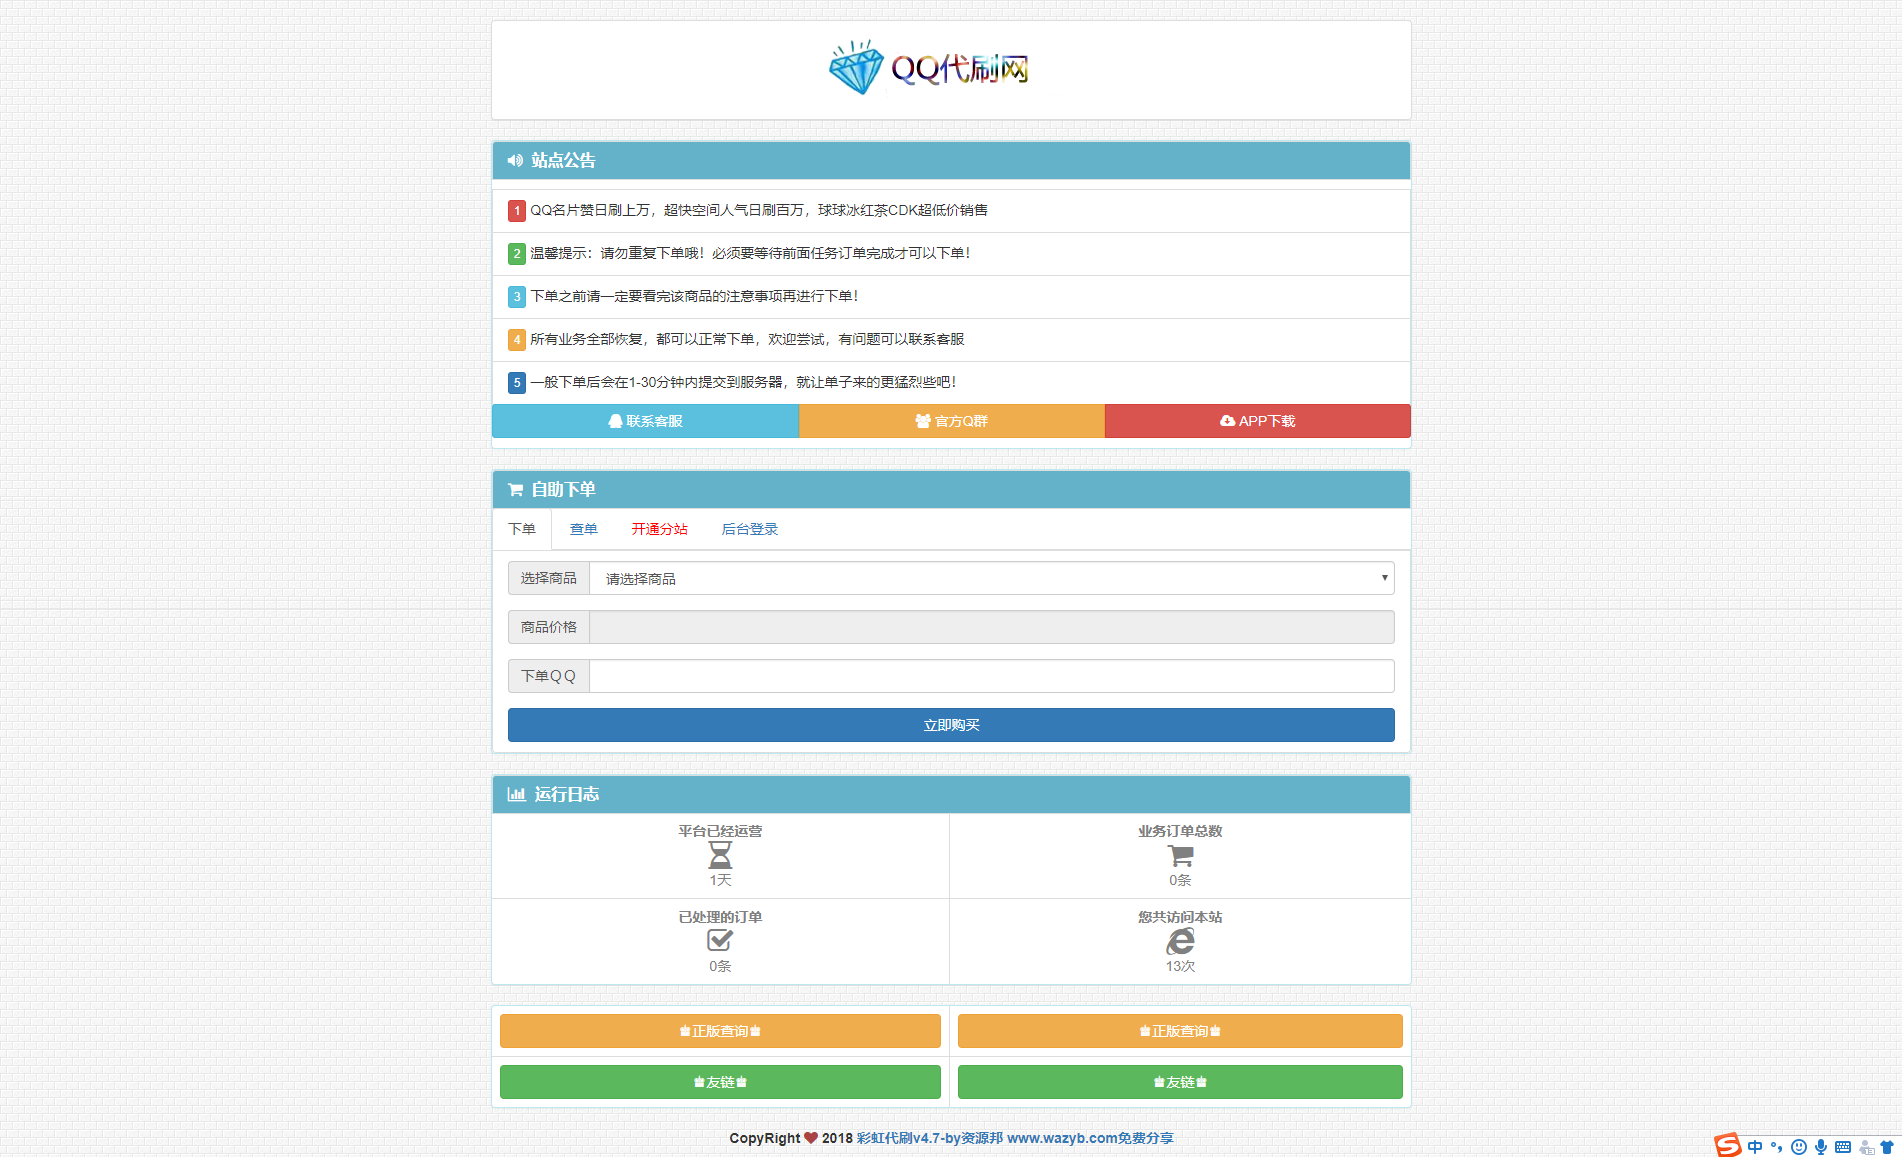Screen dimensions: 1902x1157
Task: Click the Sogou input method S icon
Action: (1727, 1146)
